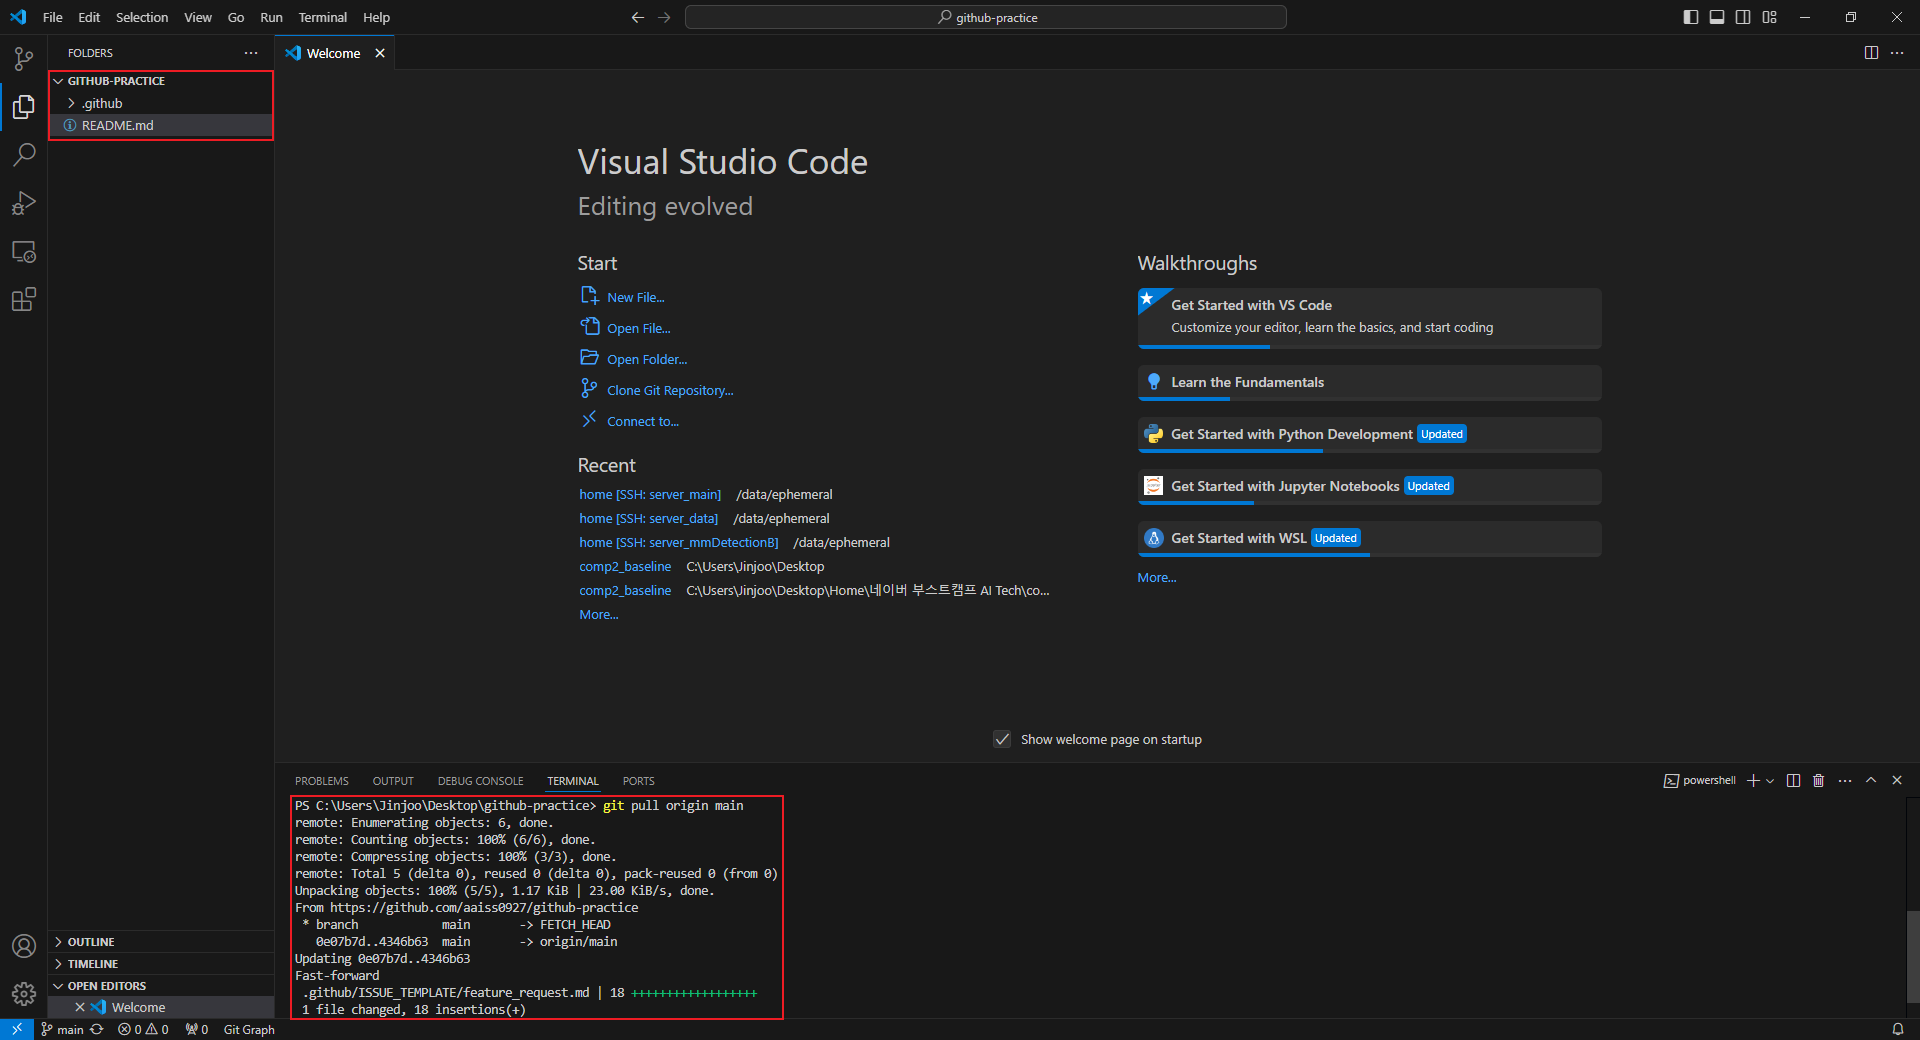Open the Source Control view
Viewport: 1920px width, 1040px height.
[x=24, y=59]
